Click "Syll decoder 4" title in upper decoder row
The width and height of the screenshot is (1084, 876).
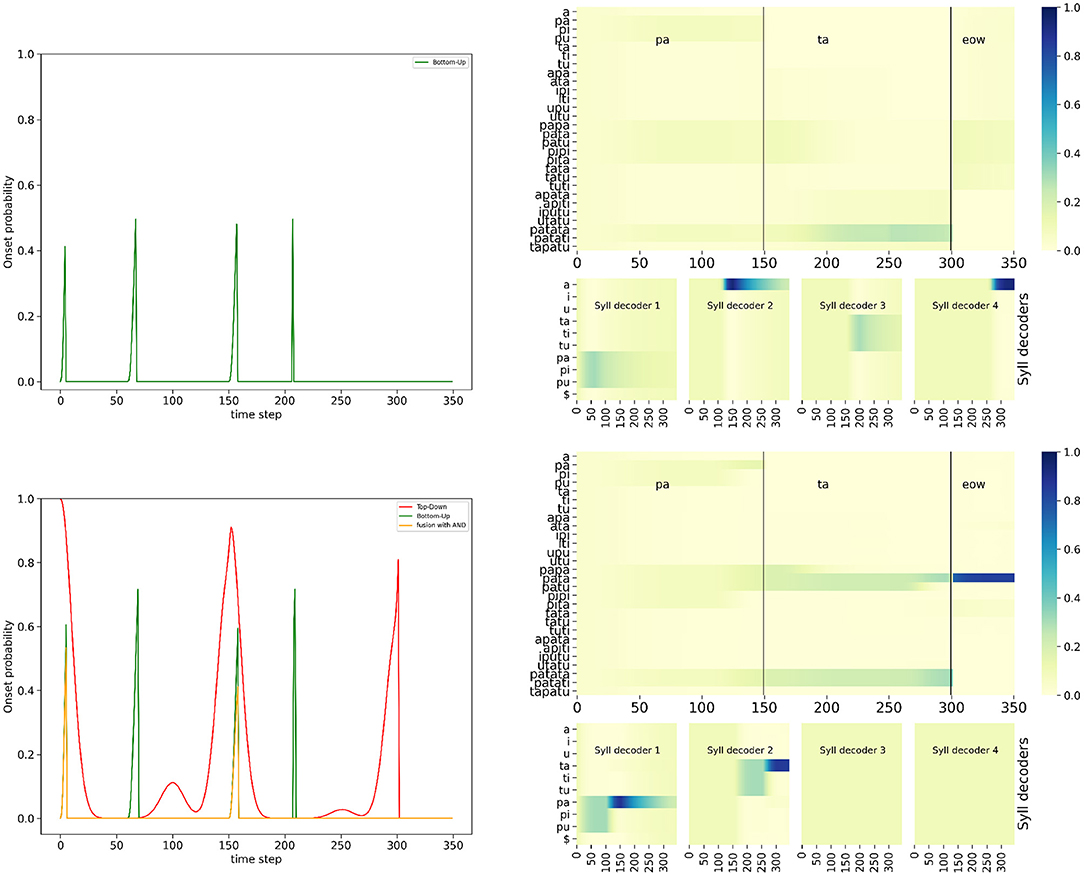pyautogui.click(x=965, y=306)
